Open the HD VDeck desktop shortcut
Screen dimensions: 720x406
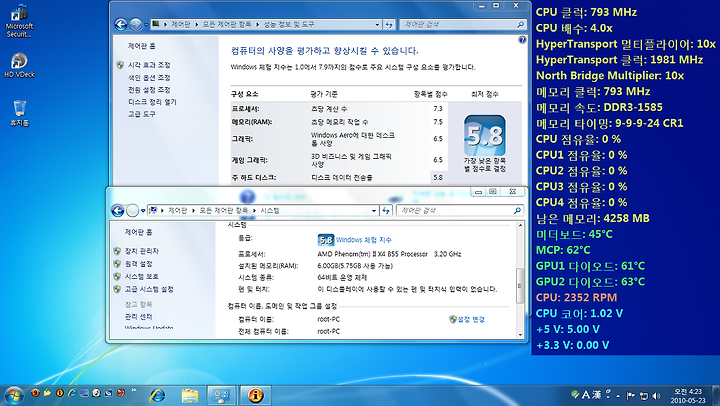point(19,65)
